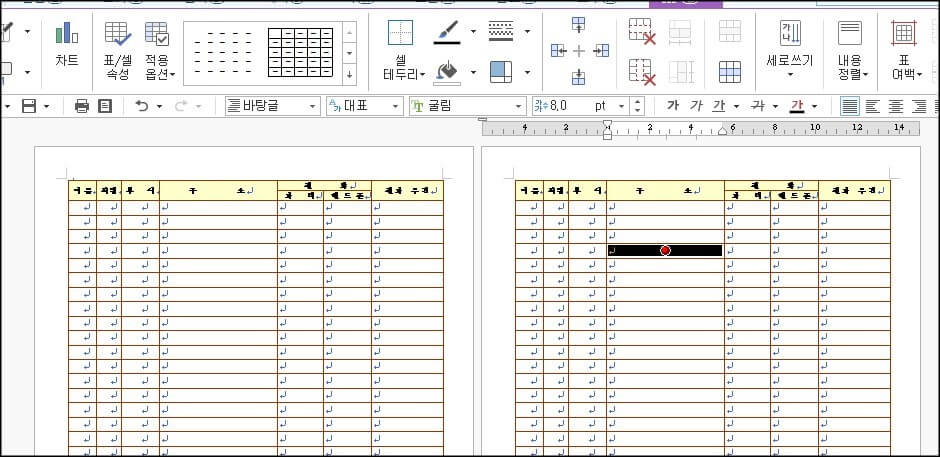Image resolution: width=940 pixels, height=457 pixels.
Task: Open the undo history dropdown arrow
Action: (159, 107)
